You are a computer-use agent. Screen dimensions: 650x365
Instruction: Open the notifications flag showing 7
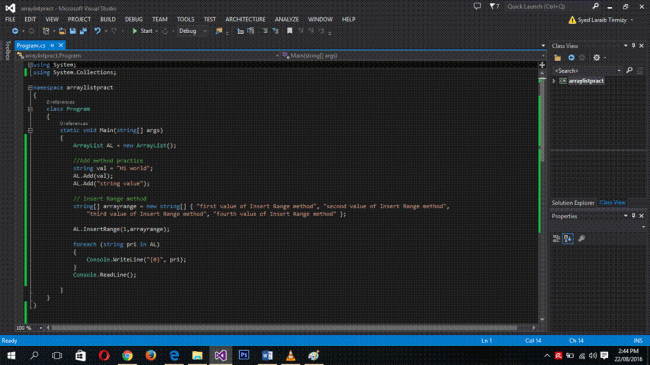(x=494, y=6)
